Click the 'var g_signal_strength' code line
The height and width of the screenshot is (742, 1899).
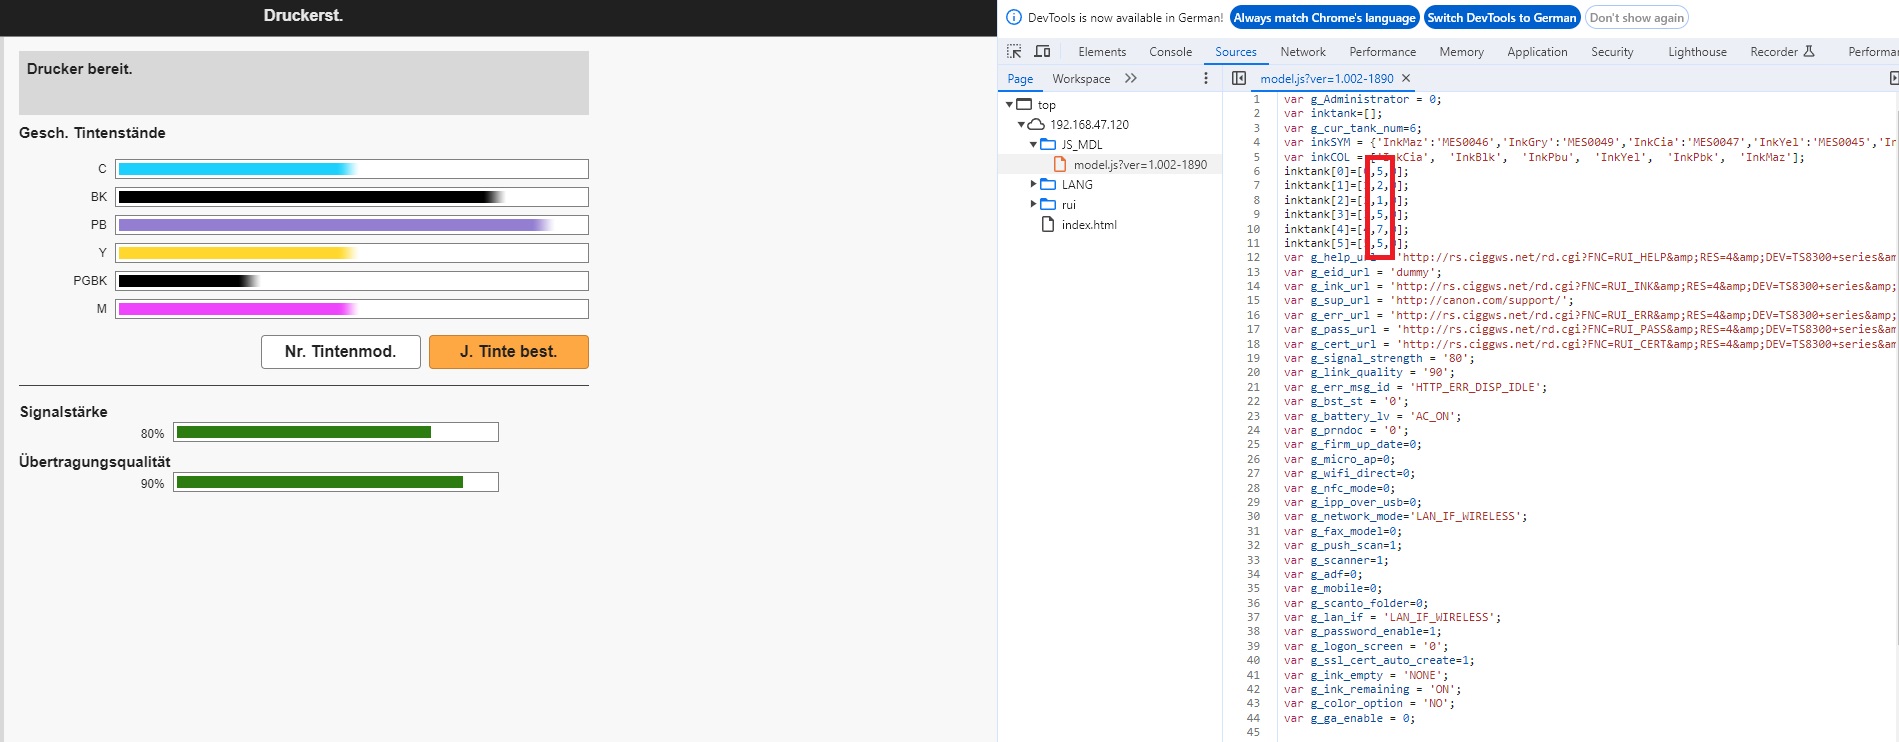click(1379, 358)
